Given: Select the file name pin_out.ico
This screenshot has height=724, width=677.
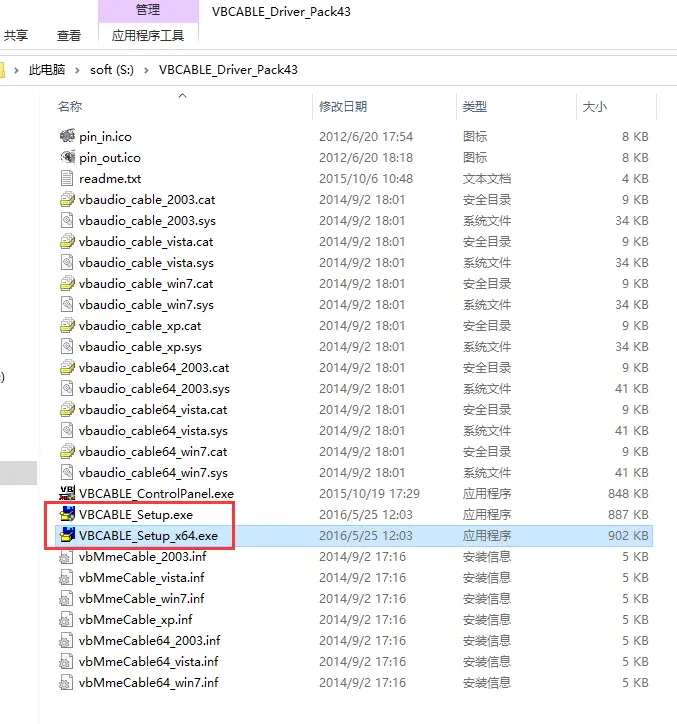Looking at the screenshot, I should 109,158.
